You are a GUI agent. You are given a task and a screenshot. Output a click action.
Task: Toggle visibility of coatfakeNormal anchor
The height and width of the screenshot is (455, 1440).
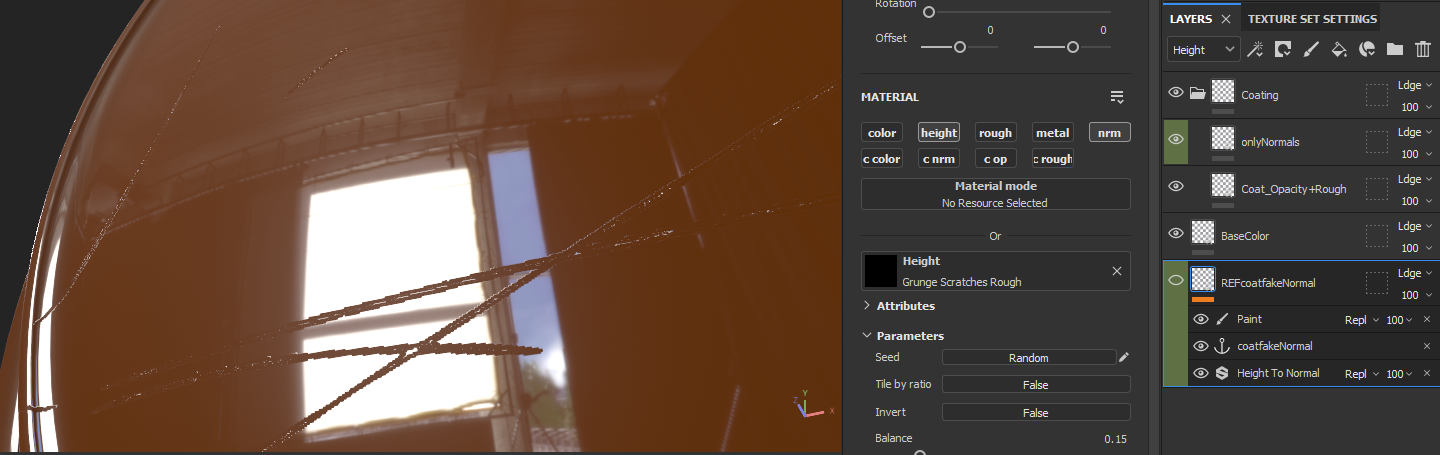[1201, 346]
